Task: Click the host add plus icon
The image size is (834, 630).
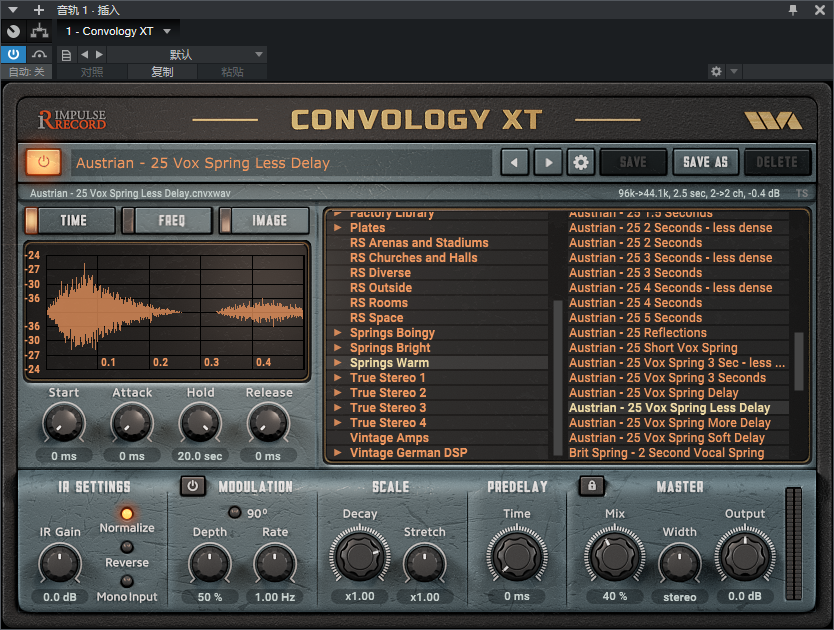Action: point(38,10)
